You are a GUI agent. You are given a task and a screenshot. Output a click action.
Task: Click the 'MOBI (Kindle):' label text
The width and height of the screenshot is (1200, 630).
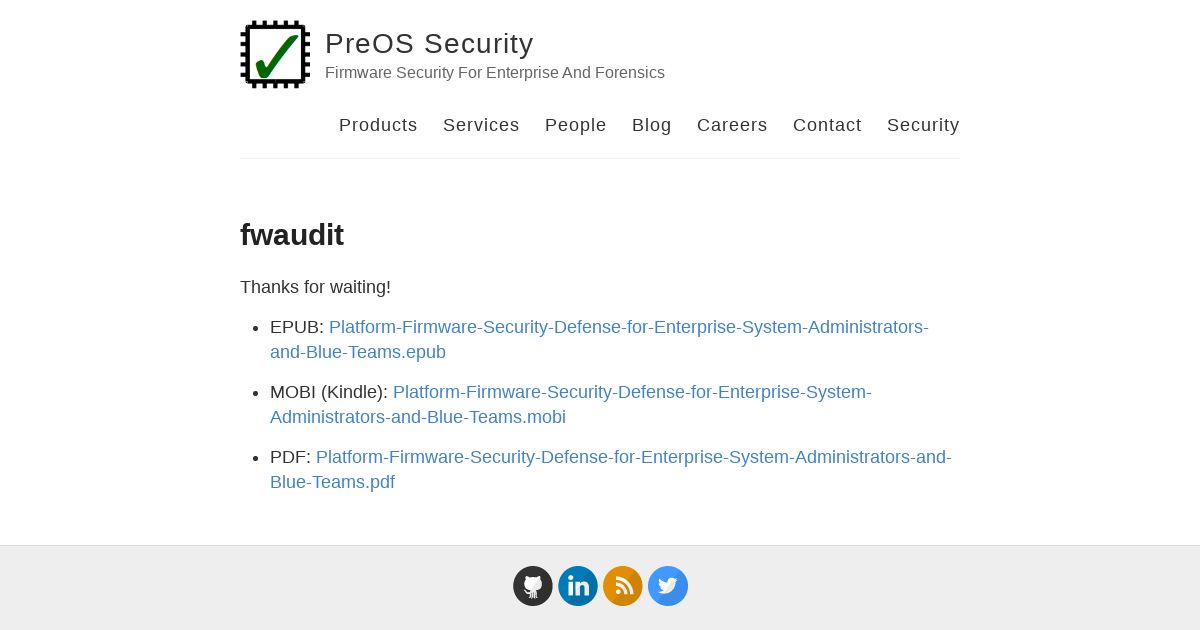328,392
